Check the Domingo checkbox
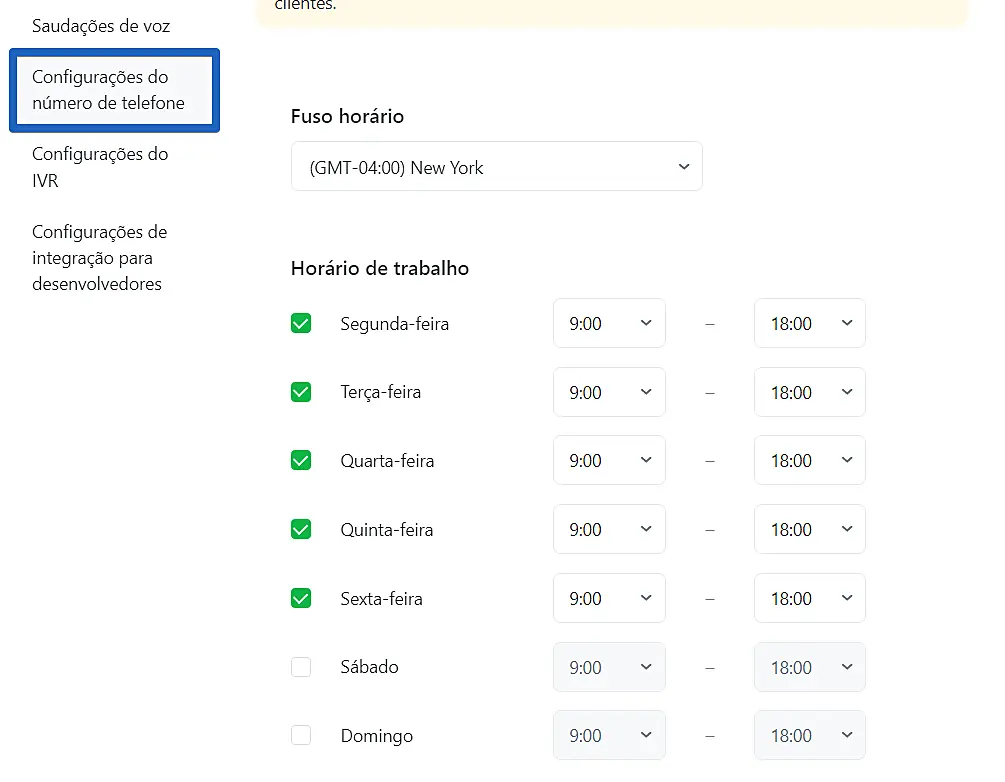 pos(301,736)
